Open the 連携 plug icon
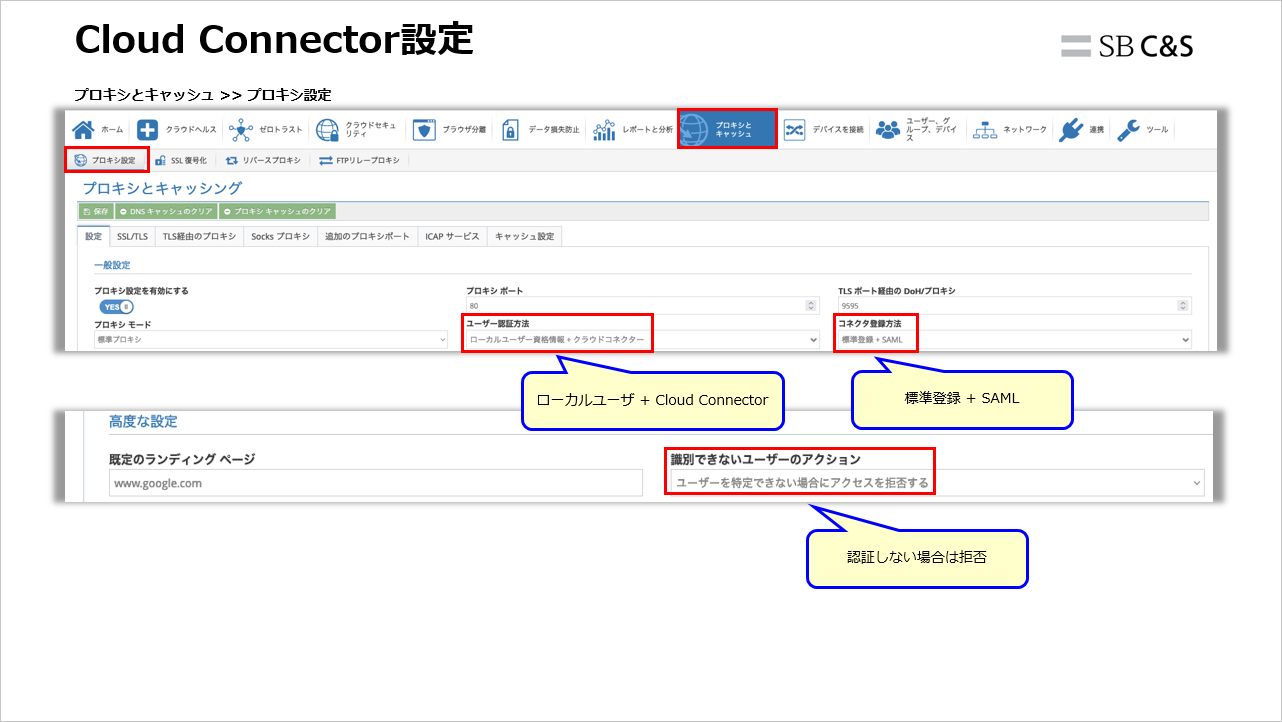Image resolution: width=1282 pixels, height=722 pixels. coord(1071,130)
